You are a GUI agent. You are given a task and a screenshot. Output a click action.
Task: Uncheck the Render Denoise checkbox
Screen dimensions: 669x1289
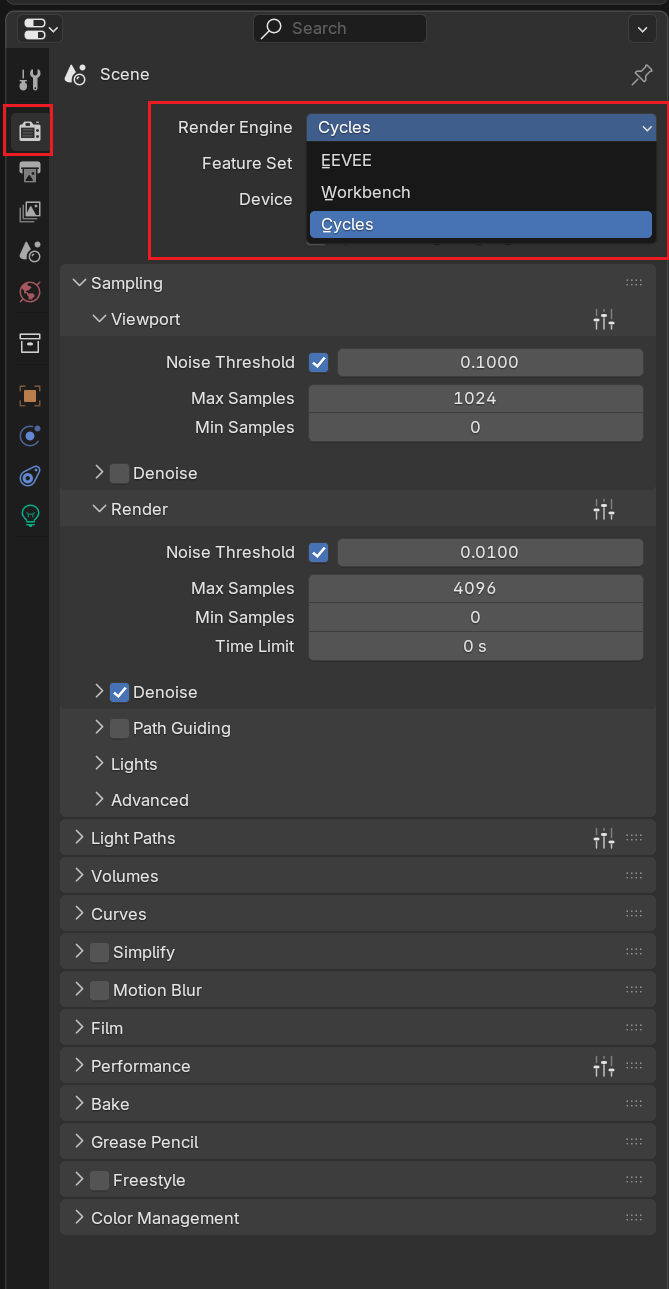tap(119, 692)
